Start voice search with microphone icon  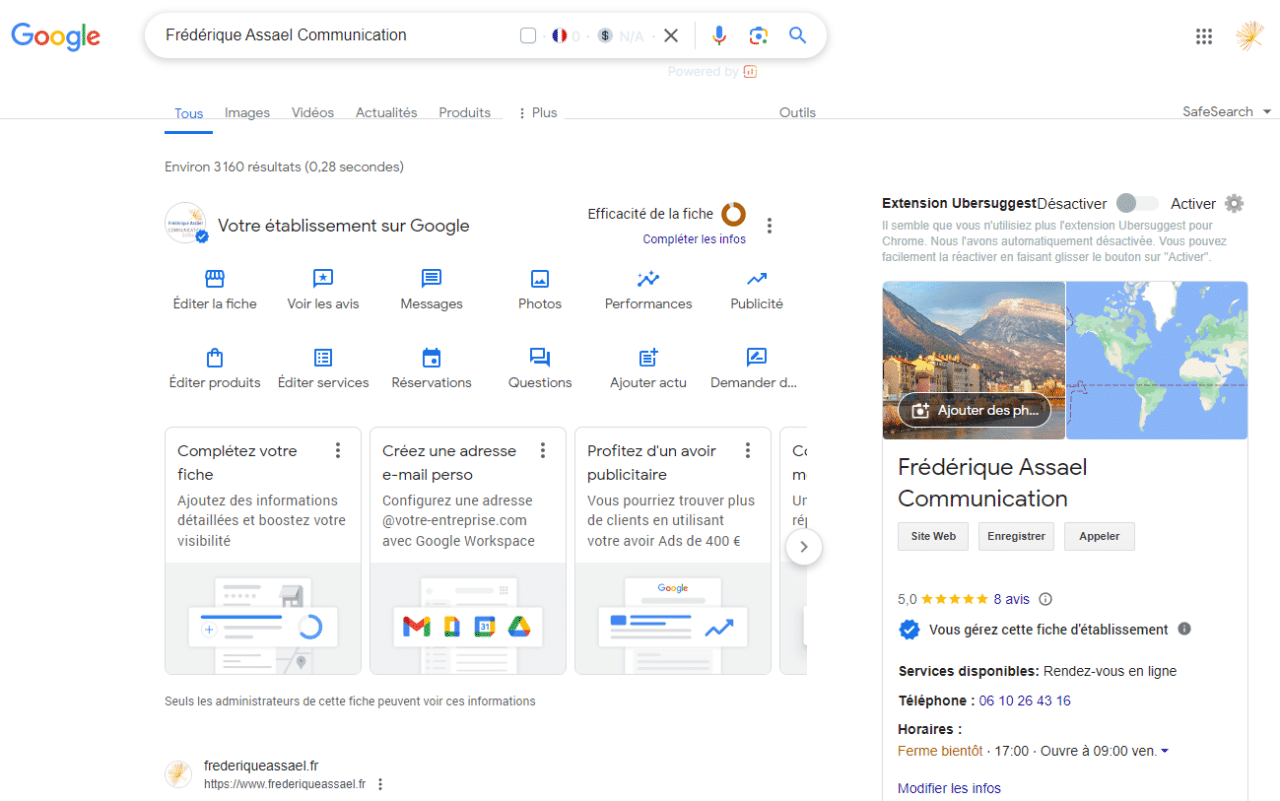tap(719, 36)
